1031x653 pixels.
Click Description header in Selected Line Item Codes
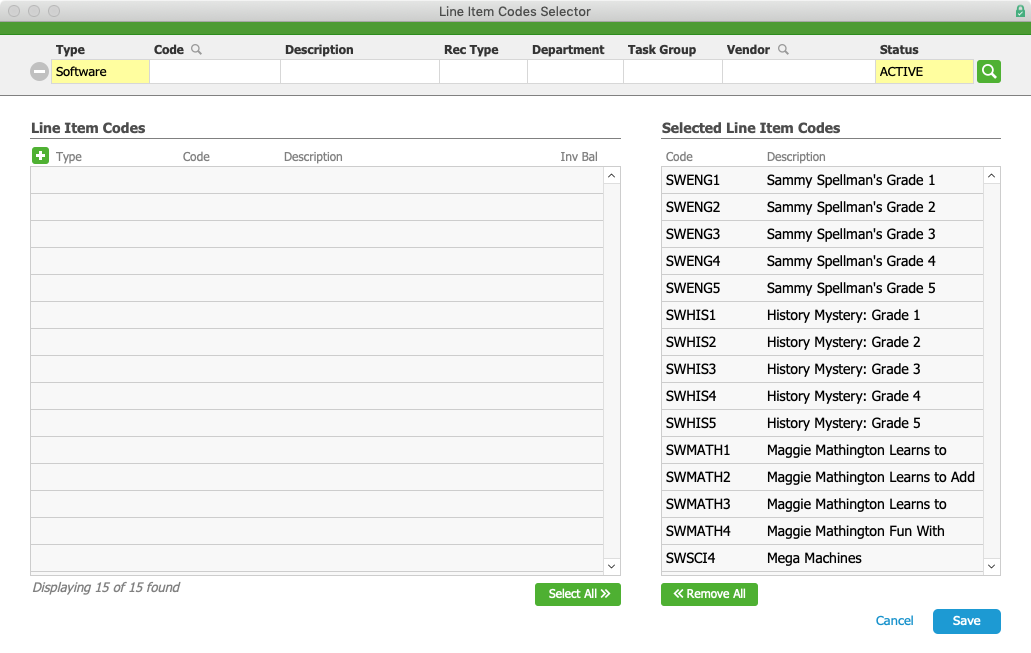pos(796,157)
